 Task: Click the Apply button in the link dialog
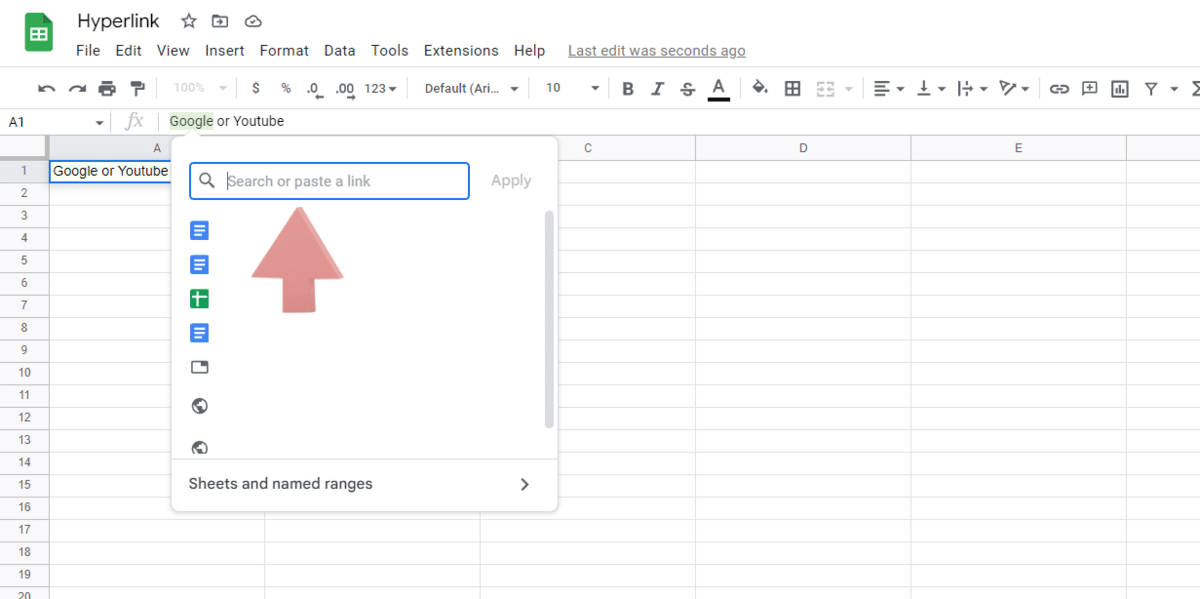point(511,180)
